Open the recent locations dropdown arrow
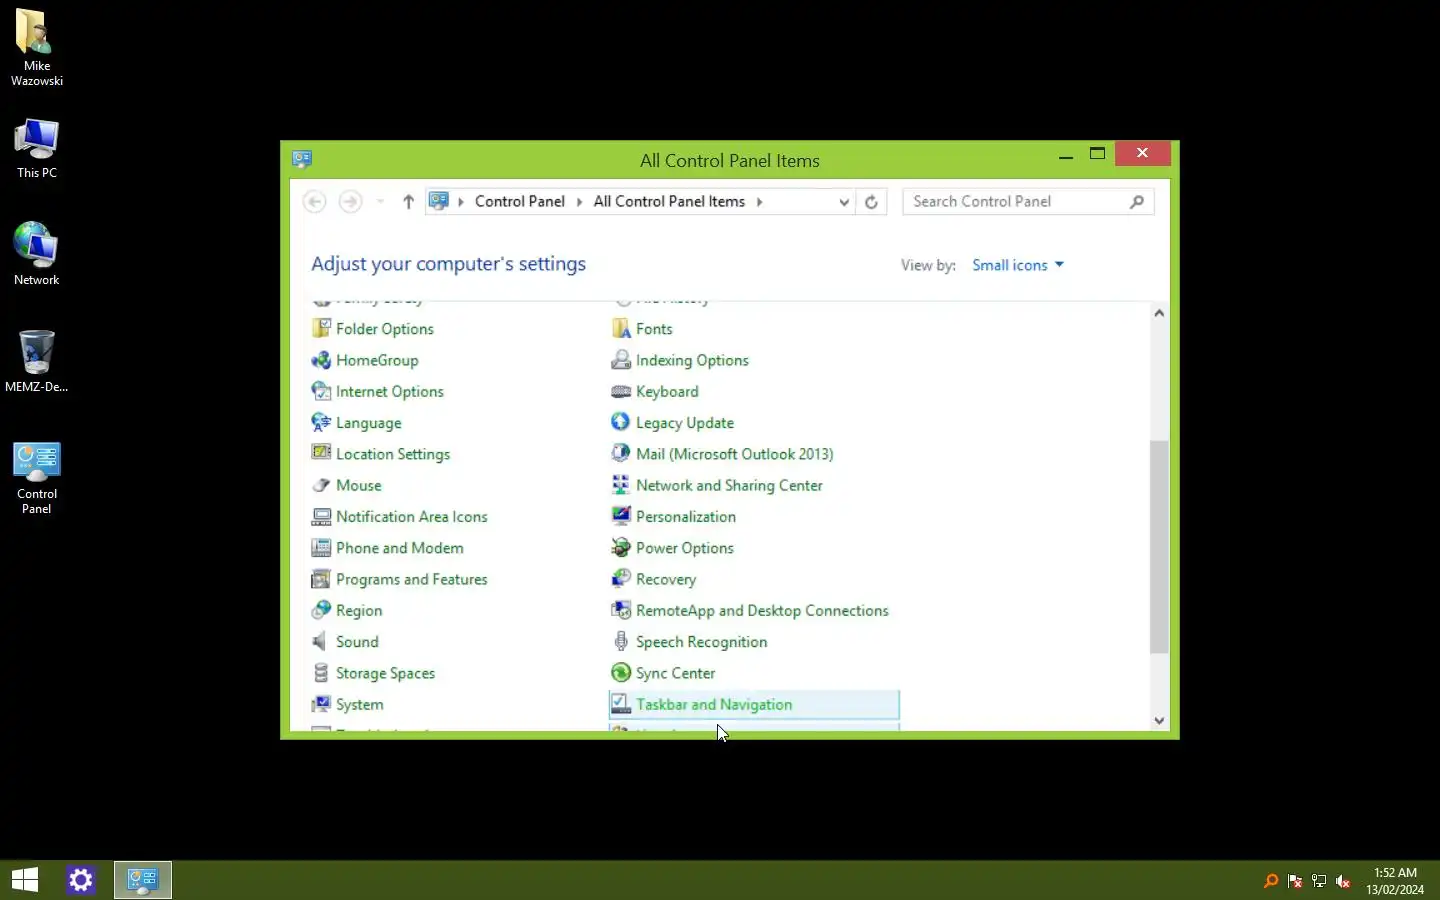The width and height of the screenshot is (1440, 900). (x=380, y=202)
